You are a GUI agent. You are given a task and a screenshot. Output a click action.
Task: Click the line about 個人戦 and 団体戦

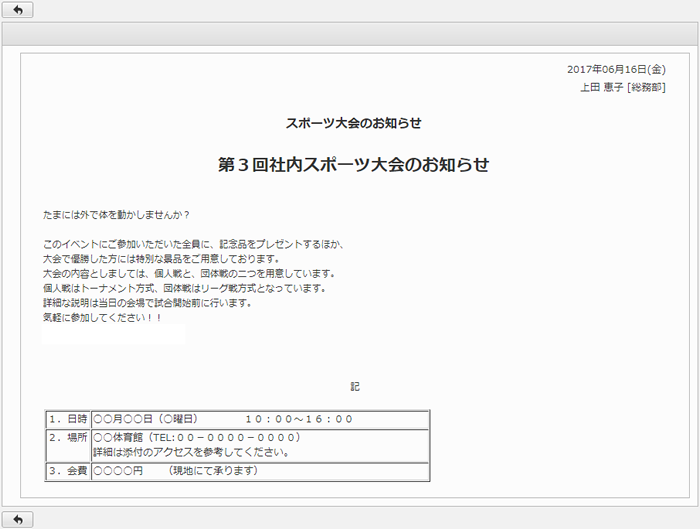coord(188,274)
